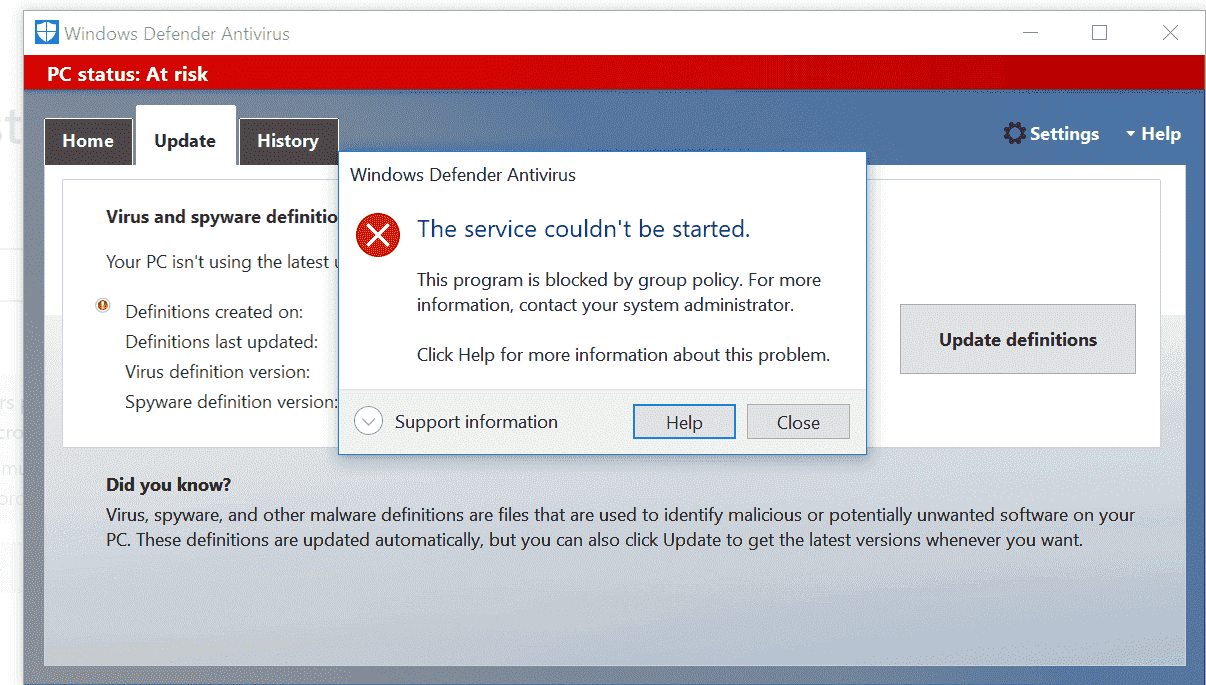
Task: Click the Settings gear icon
Action: (x=1015, y=134)
